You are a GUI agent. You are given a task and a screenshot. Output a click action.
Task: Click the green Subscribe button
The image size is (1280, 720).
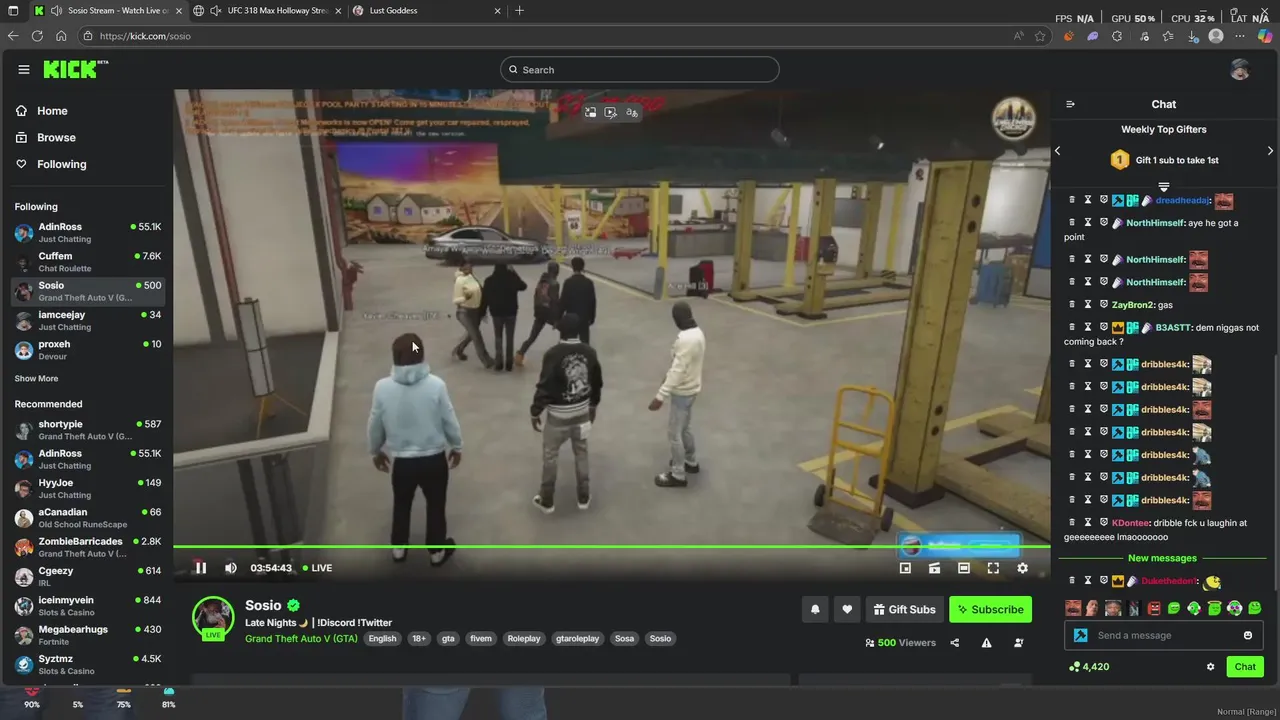tap(990, 609)
